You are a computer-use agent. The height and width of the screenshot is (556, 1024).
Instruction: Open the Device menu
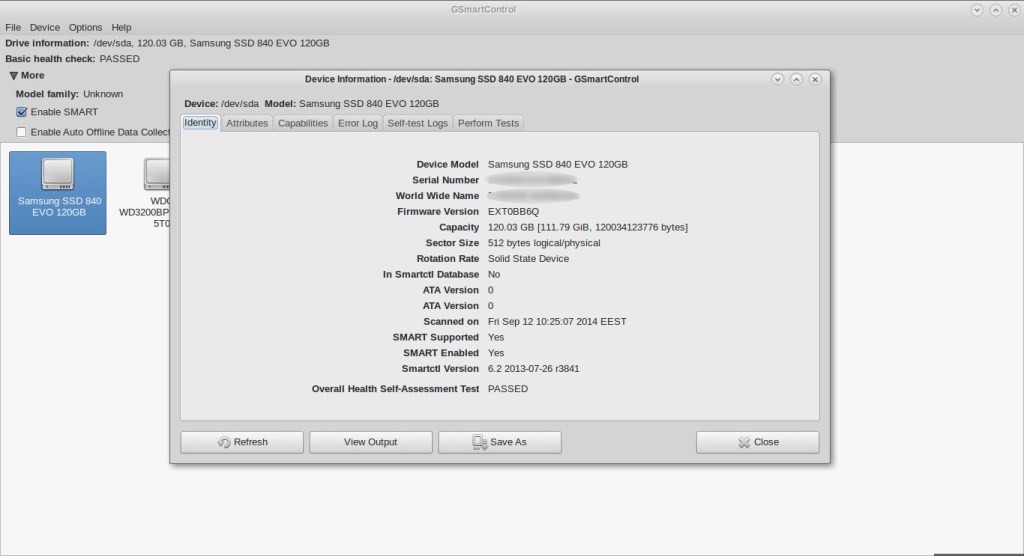pyautogui.click(x=44, y=27)
